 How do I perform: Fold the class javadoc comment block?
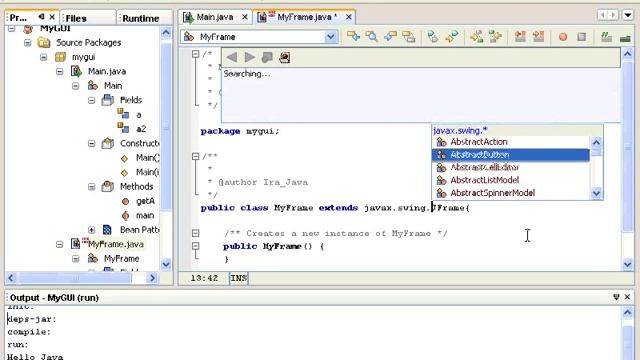click(196, 156)
